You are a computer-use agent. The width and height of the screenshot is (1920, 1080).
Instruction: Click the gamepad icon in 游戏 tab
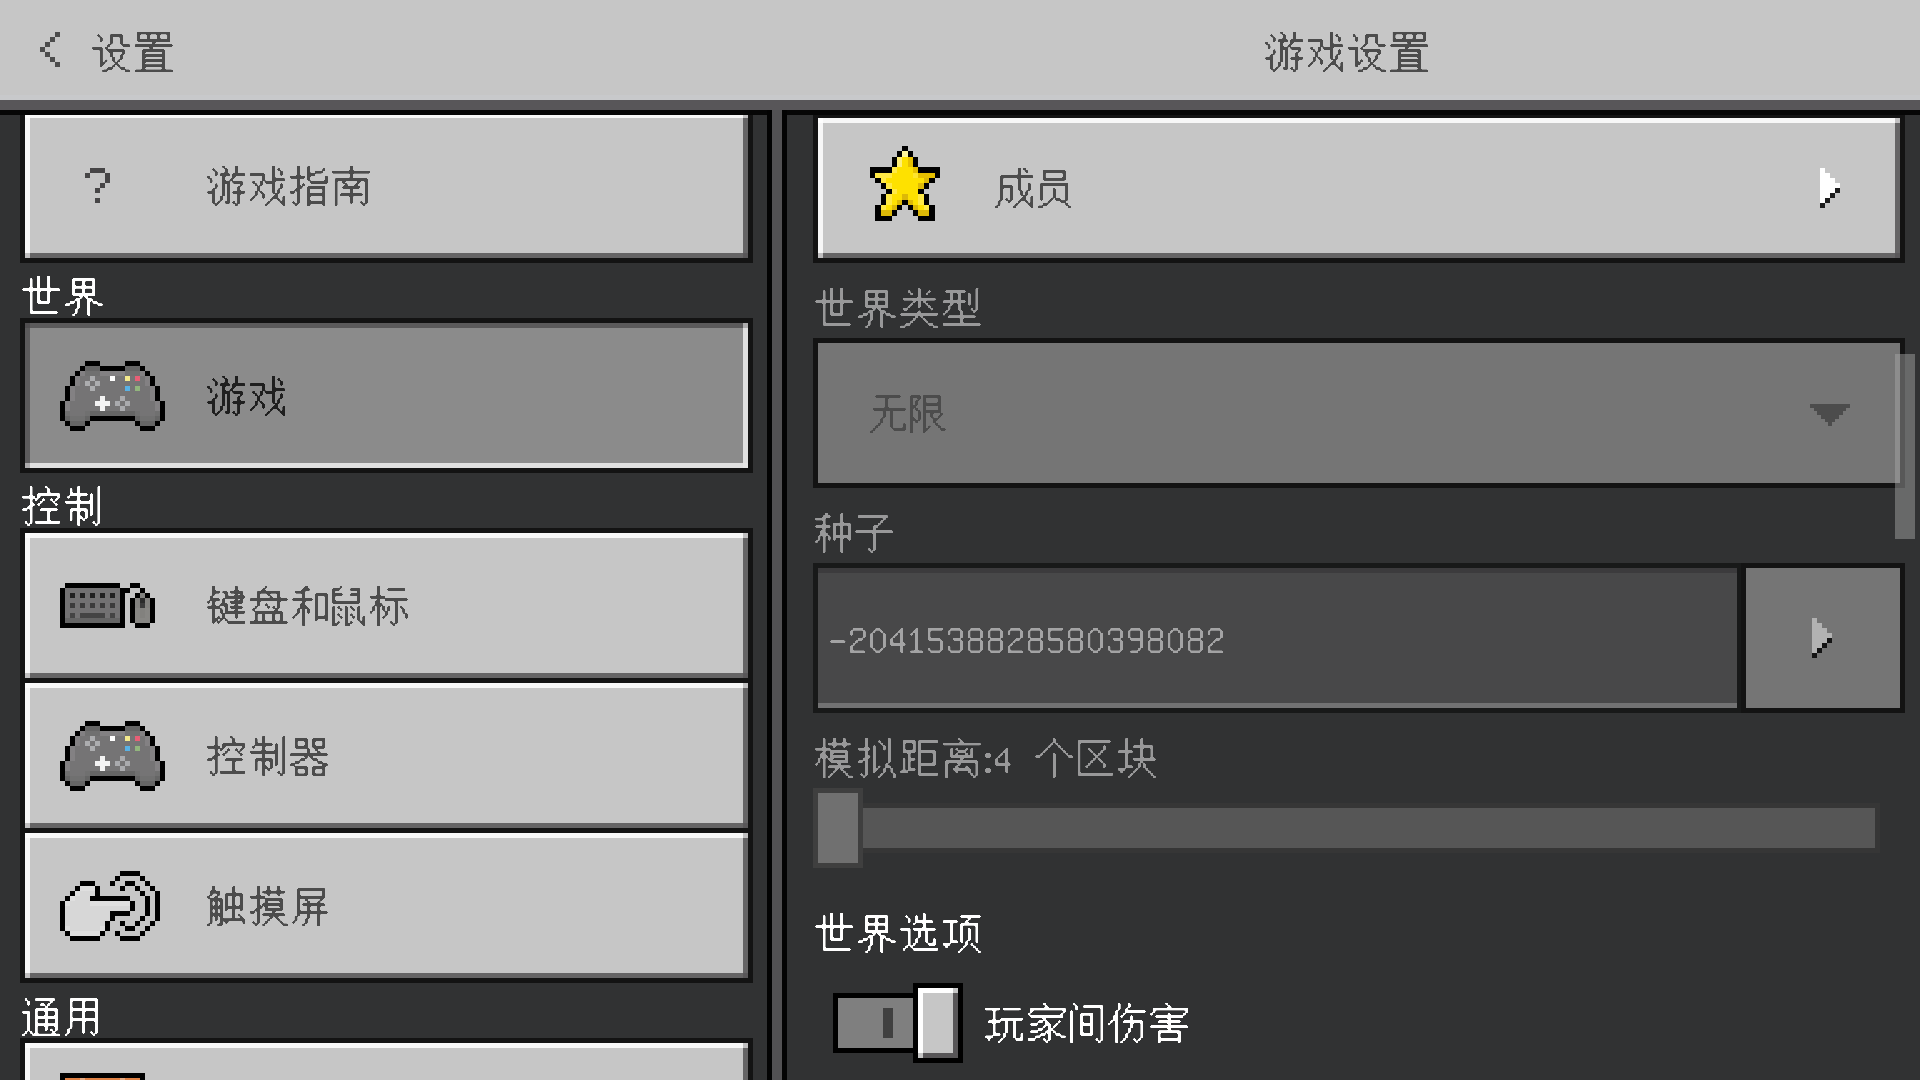(x=112, y=396)
